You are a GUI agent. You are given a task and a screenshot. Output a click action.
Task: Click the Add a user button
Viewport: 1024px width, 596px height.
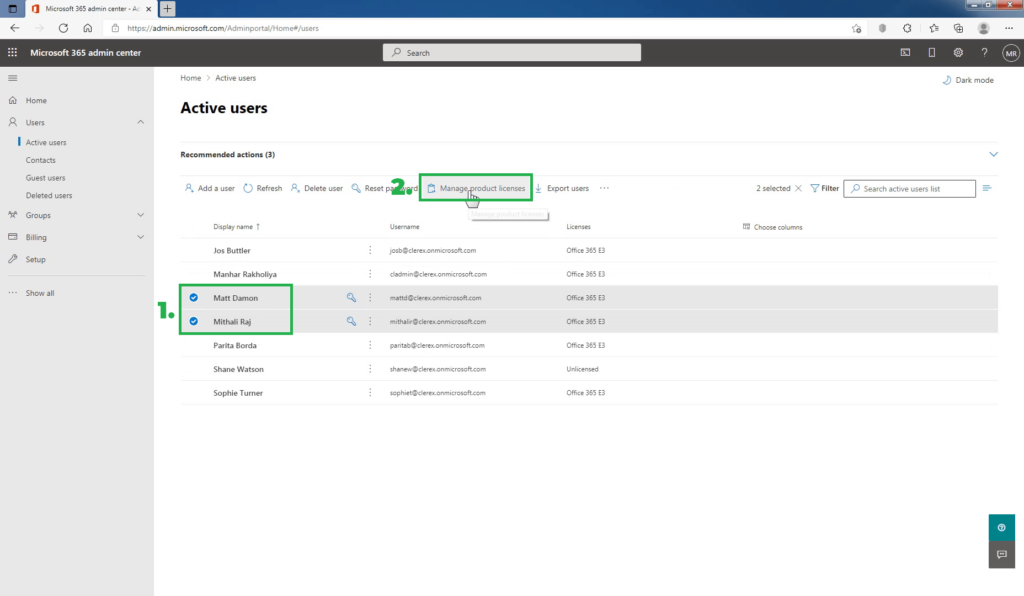(x=210, y=188)
